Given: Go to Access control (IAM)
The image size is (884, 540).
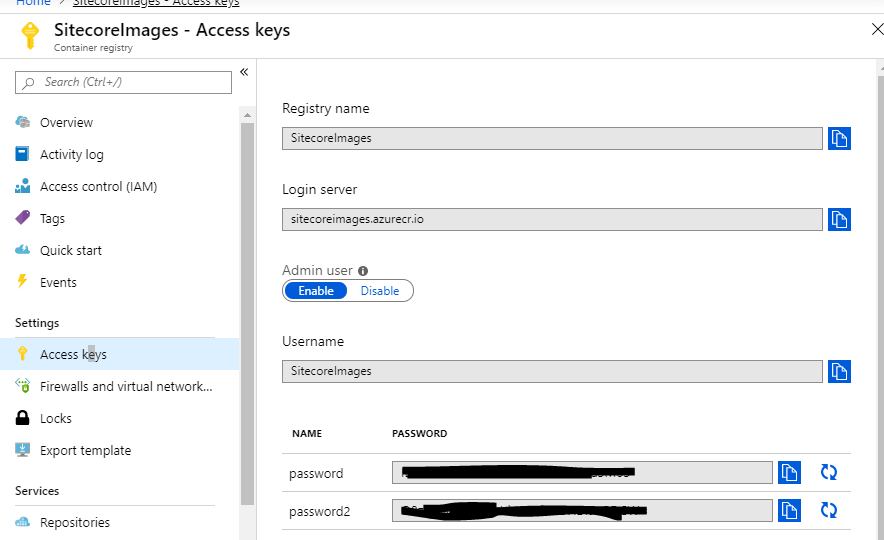Looking at the screenshot, I should tap(98, 186).
